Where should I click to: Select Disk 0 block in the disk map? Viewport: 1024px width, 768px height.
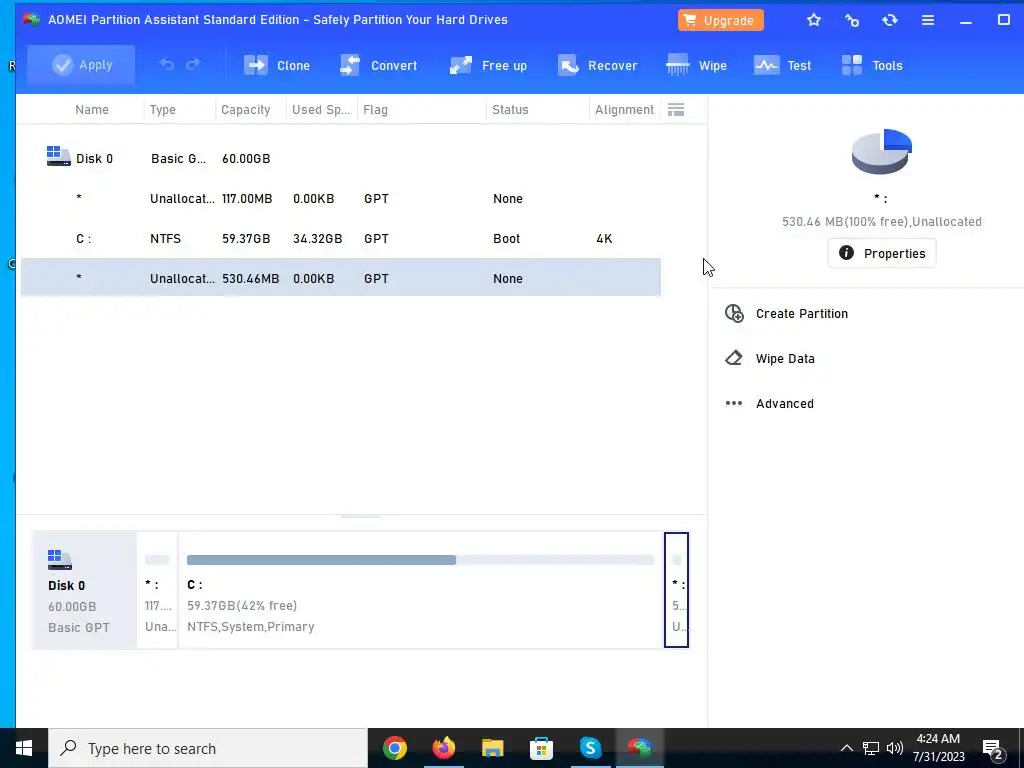pos(85,590)
